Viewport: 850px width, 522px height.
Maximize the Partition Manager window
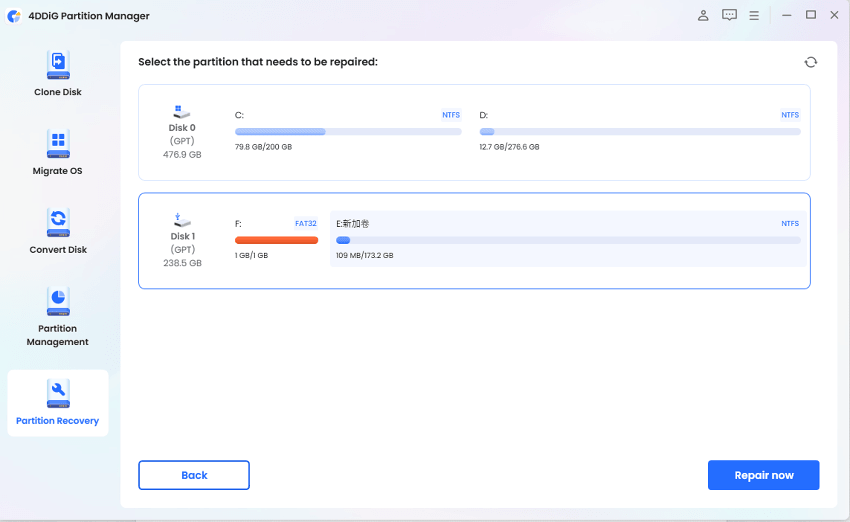[x=810, y=15]
